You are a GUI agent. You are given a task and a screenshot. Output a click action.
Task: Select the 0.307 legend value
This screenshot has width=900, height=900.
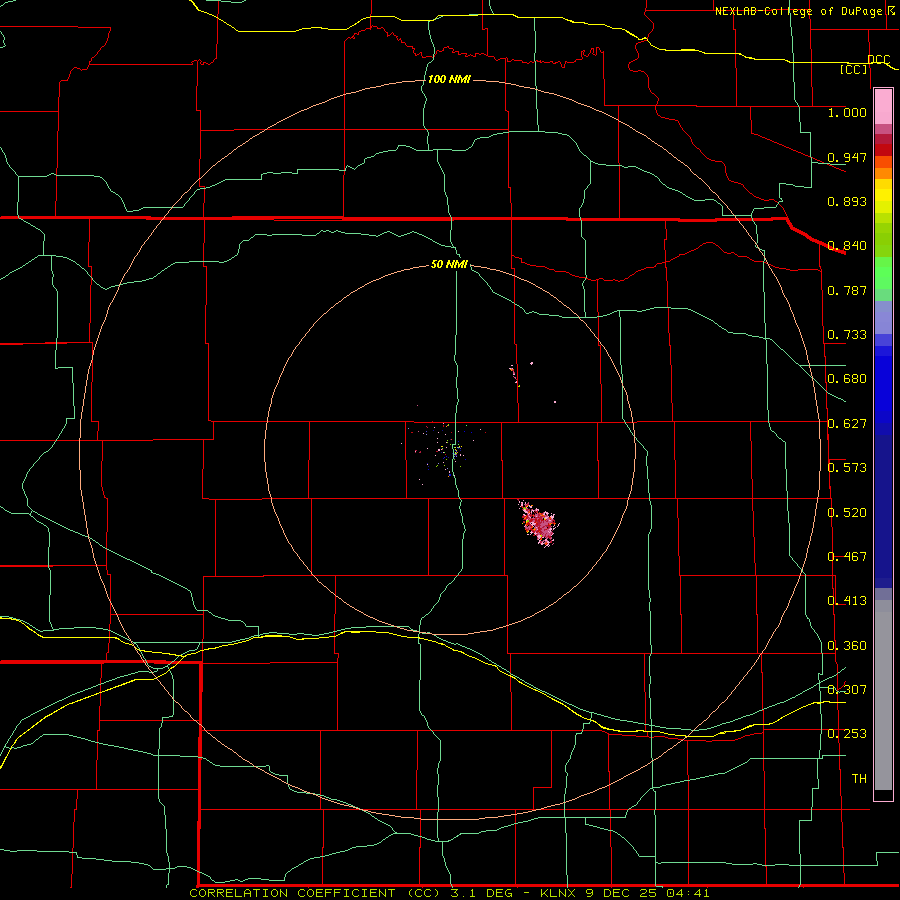(847, 689)
